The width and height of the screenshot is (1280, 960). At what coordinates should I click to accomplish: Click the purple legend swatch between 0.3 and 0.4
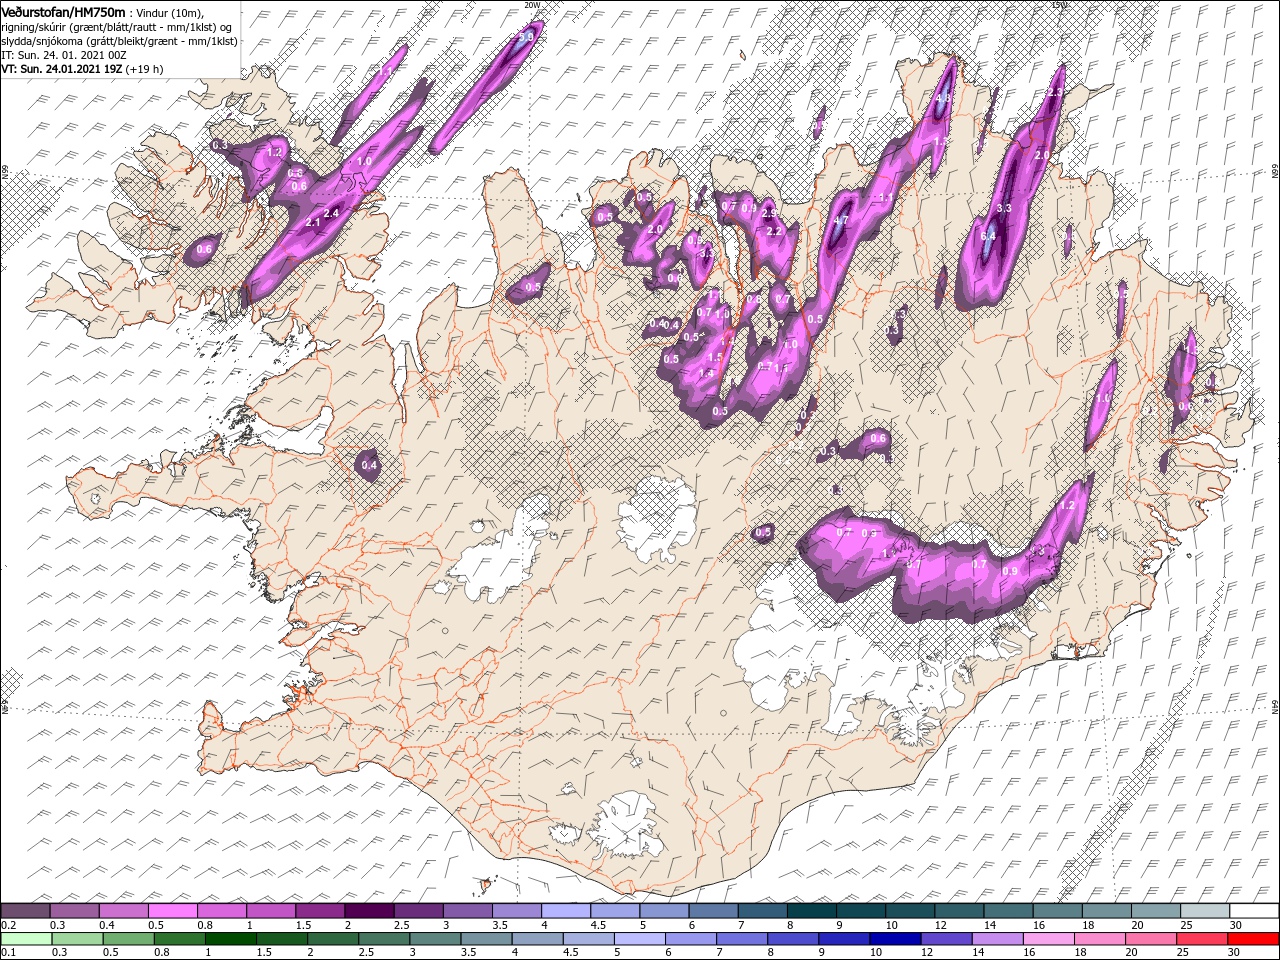tap(75, 911)
